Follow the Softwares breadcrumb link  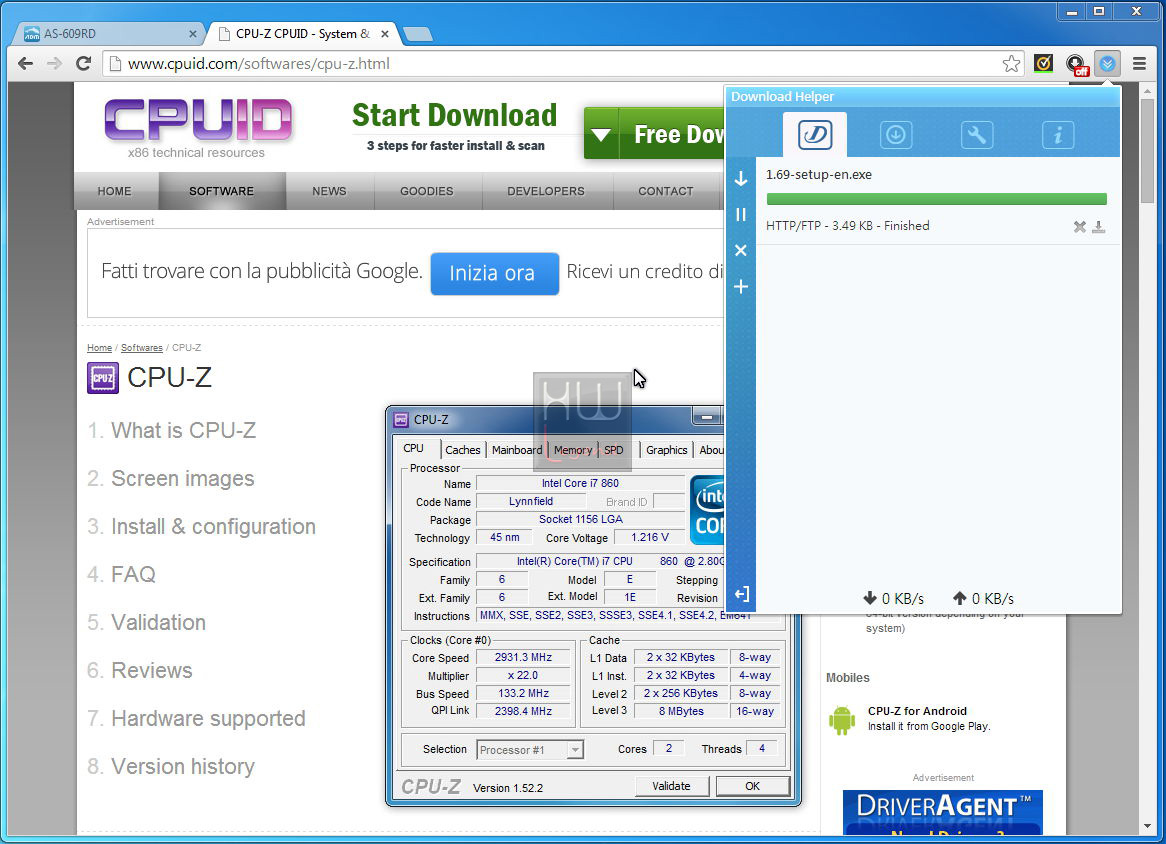(141, 347)
